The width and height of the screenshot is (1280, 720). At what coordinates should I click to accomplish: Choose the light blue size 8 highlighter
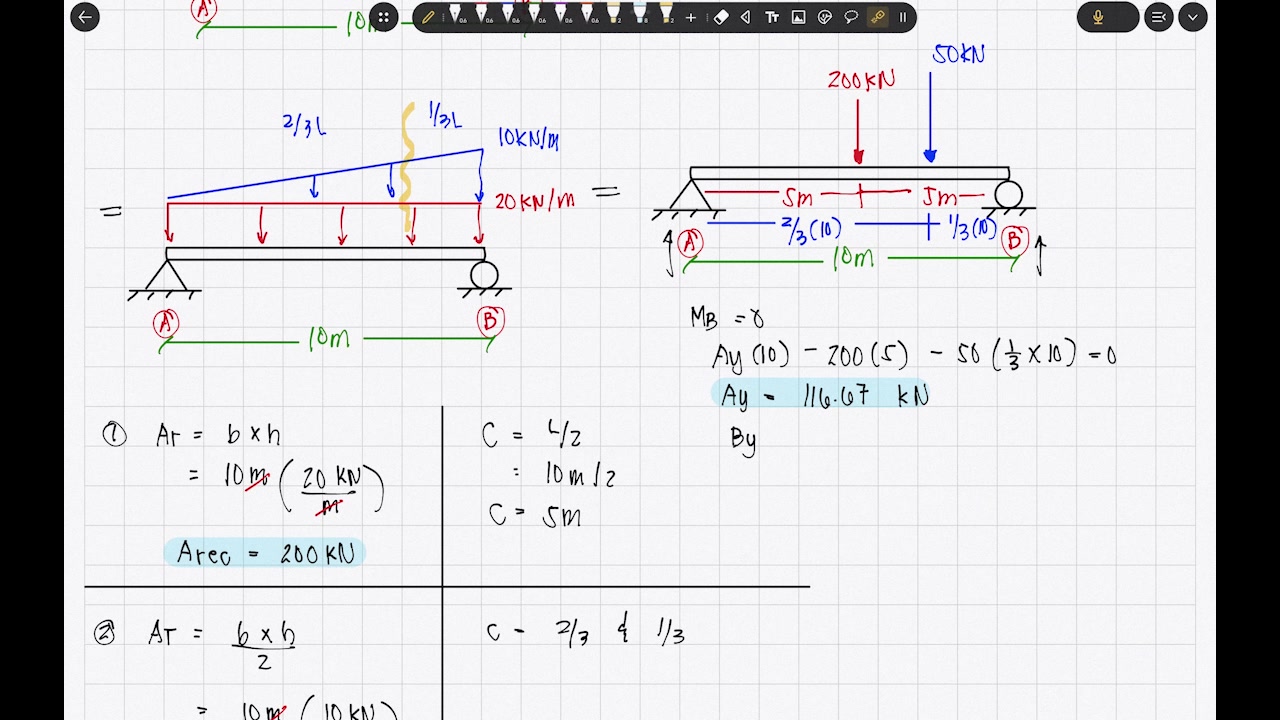pyautogui.click(x=640, y=15)
